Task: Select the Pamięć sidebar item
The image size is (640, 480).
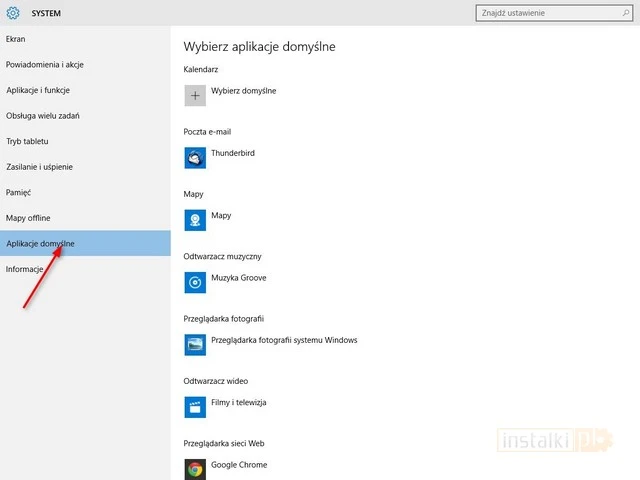Action: coord(19,192)
